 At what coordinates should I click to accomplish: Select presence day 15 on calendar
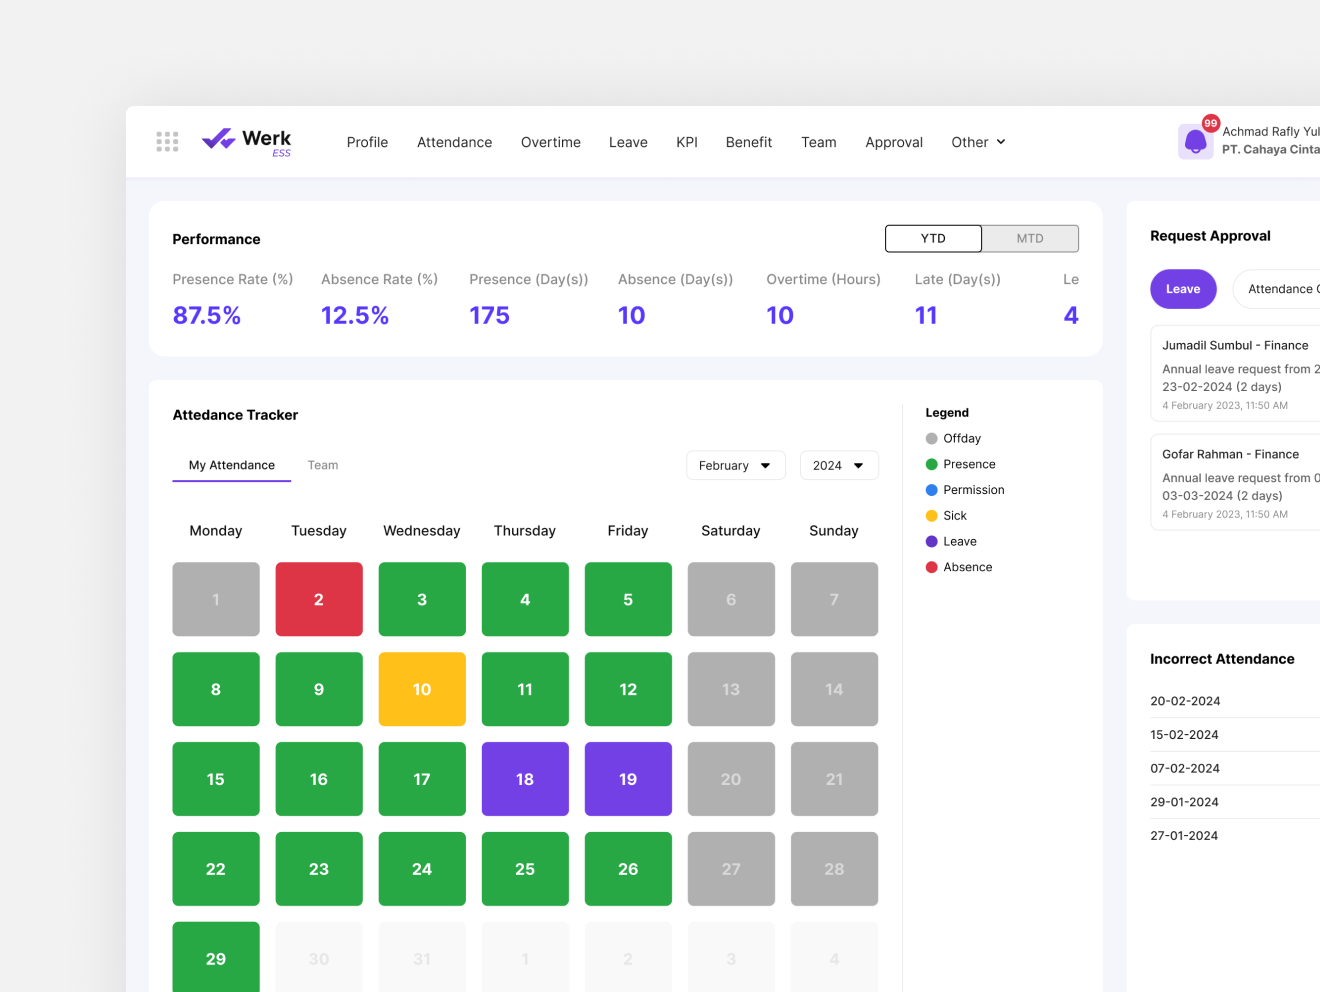tap(216, 779)
